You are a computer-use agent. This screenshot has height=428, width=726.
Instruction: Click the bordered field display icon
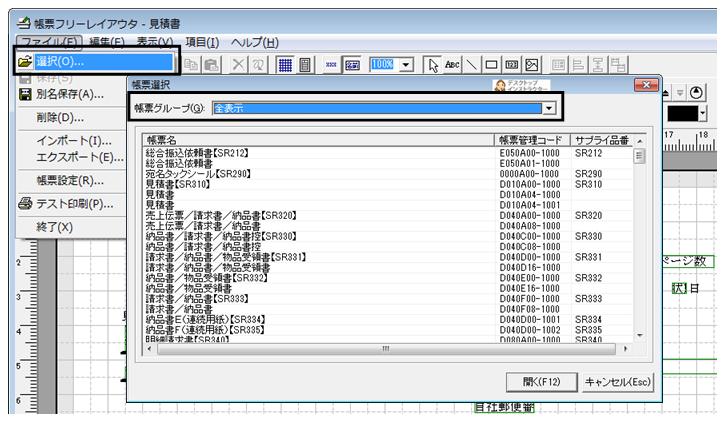352,65
